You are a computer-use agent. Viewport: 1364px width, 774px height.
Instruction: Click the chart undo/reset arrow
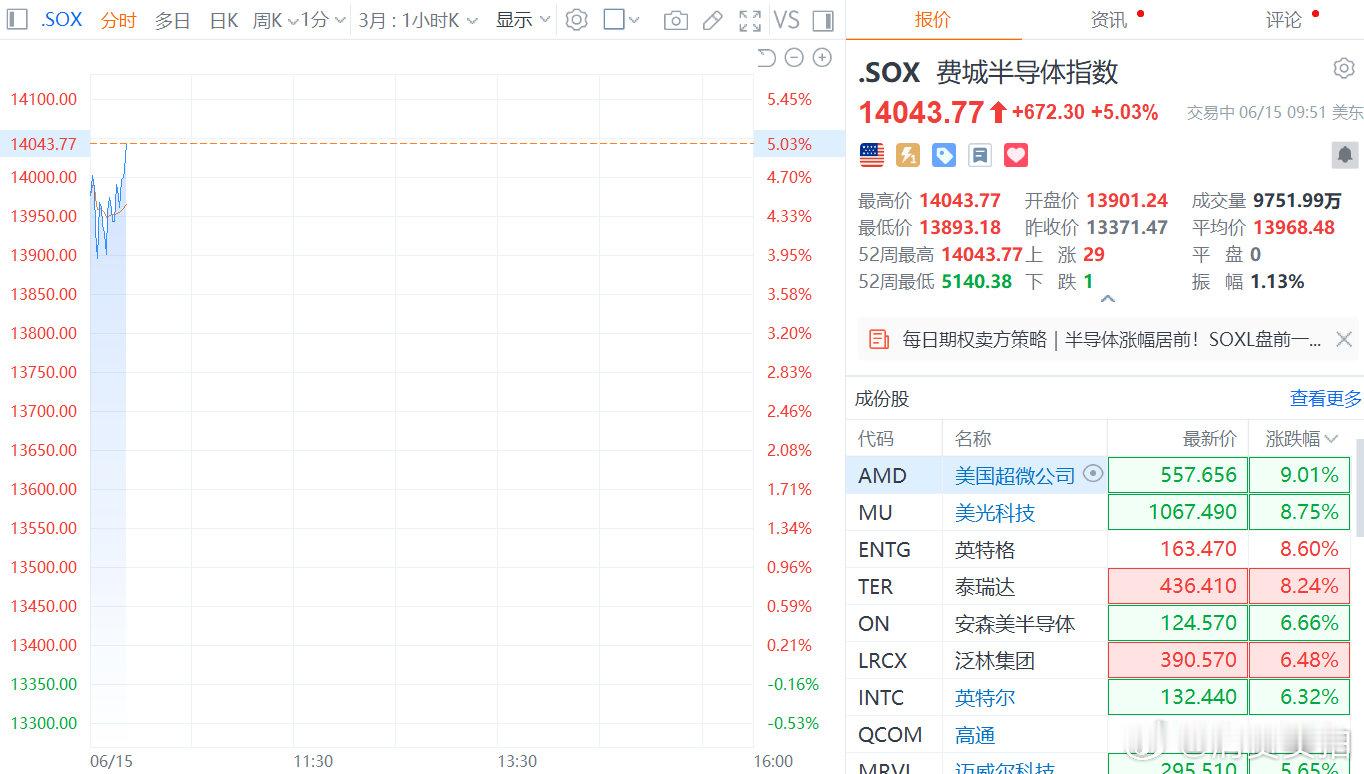pyautogui.click(x=767, y=58)
